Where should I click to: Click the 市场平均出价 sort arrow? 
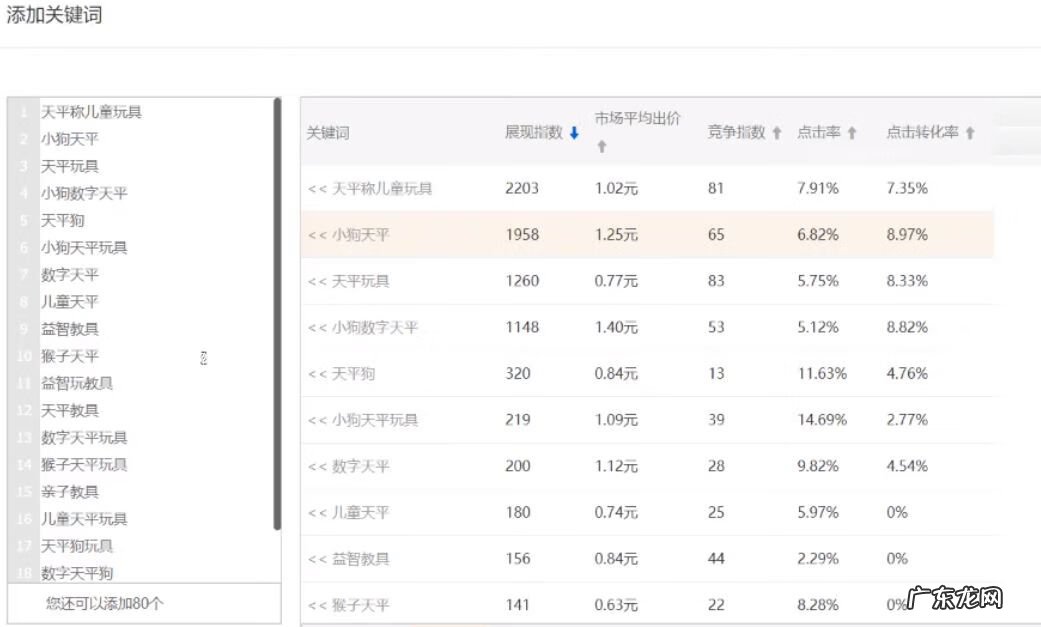coord(600,146)
